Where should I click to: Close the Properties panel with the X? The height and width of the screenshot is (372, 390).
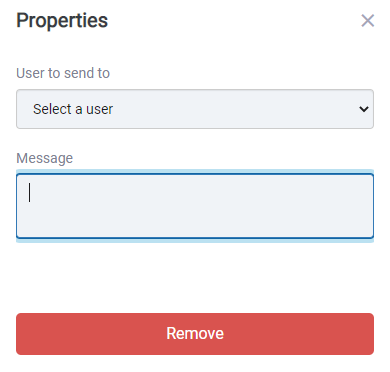pos(368,21)
